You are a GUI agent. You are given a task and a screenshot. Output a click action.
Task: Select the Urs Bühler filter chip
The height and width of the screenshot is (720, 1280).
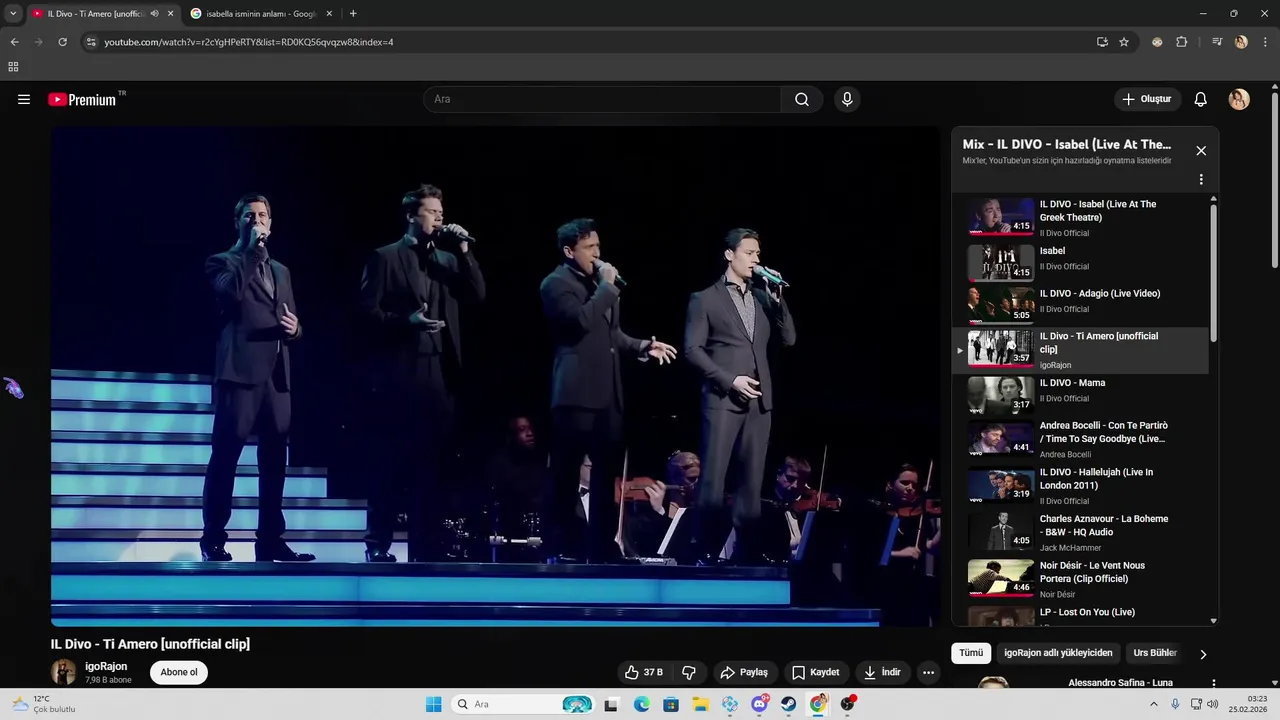[1155, 653]
